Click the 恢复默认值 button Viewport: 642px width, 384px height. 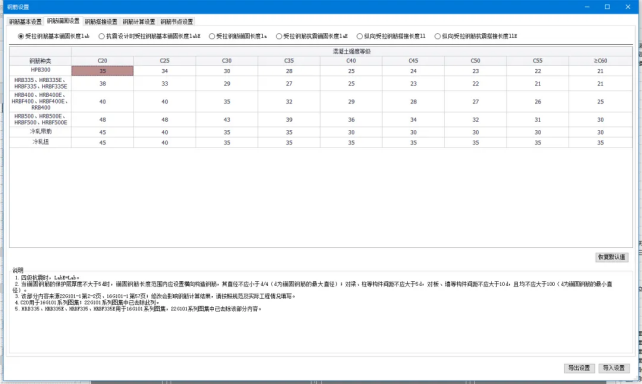[611, 257]
